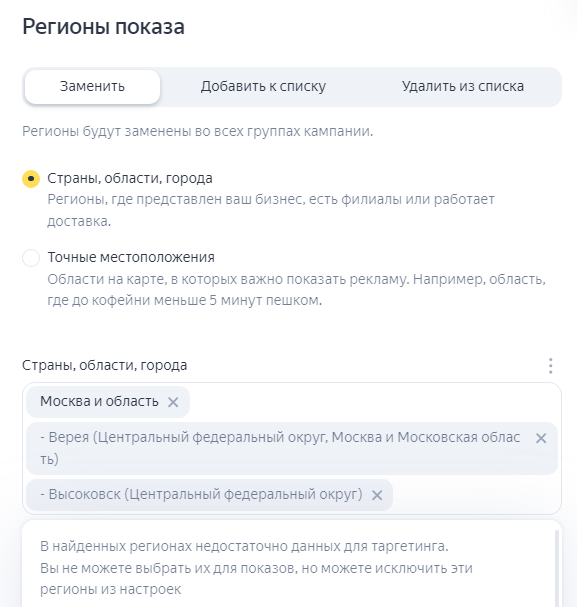Click the insufficient targeting data message
Image resolution: width=577 pixels, height=607 pixels.
coord(256,568)
